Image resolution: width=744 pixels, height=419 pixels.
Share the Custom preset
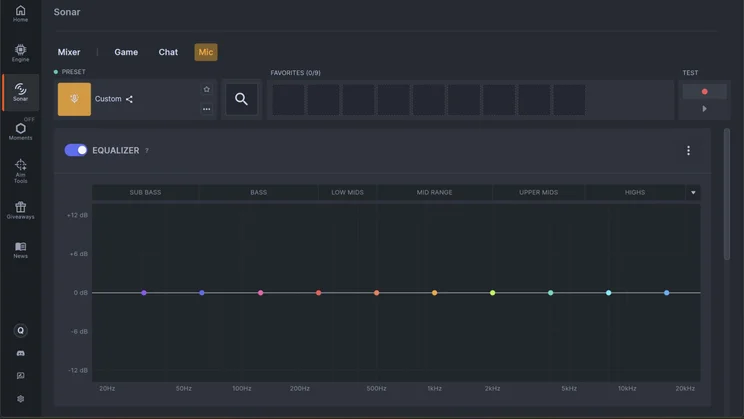(x=129, y=99)
